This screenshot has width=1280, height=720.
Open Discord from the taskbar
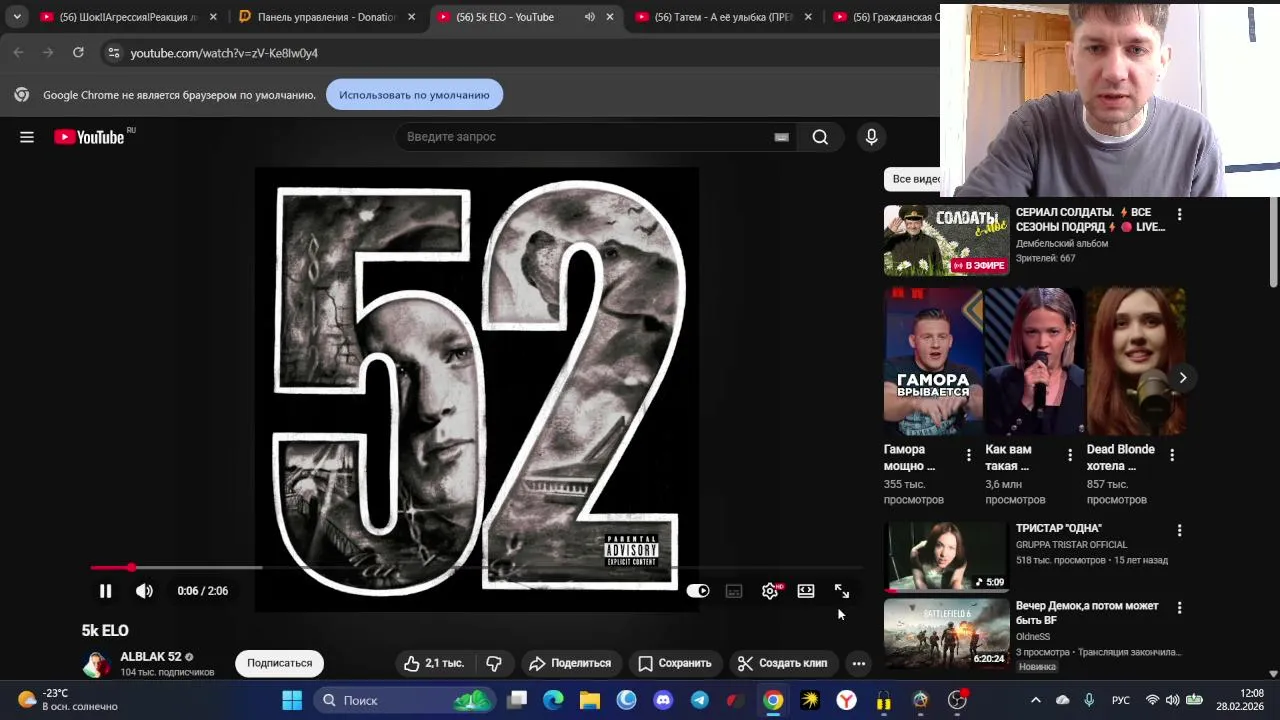663,700
